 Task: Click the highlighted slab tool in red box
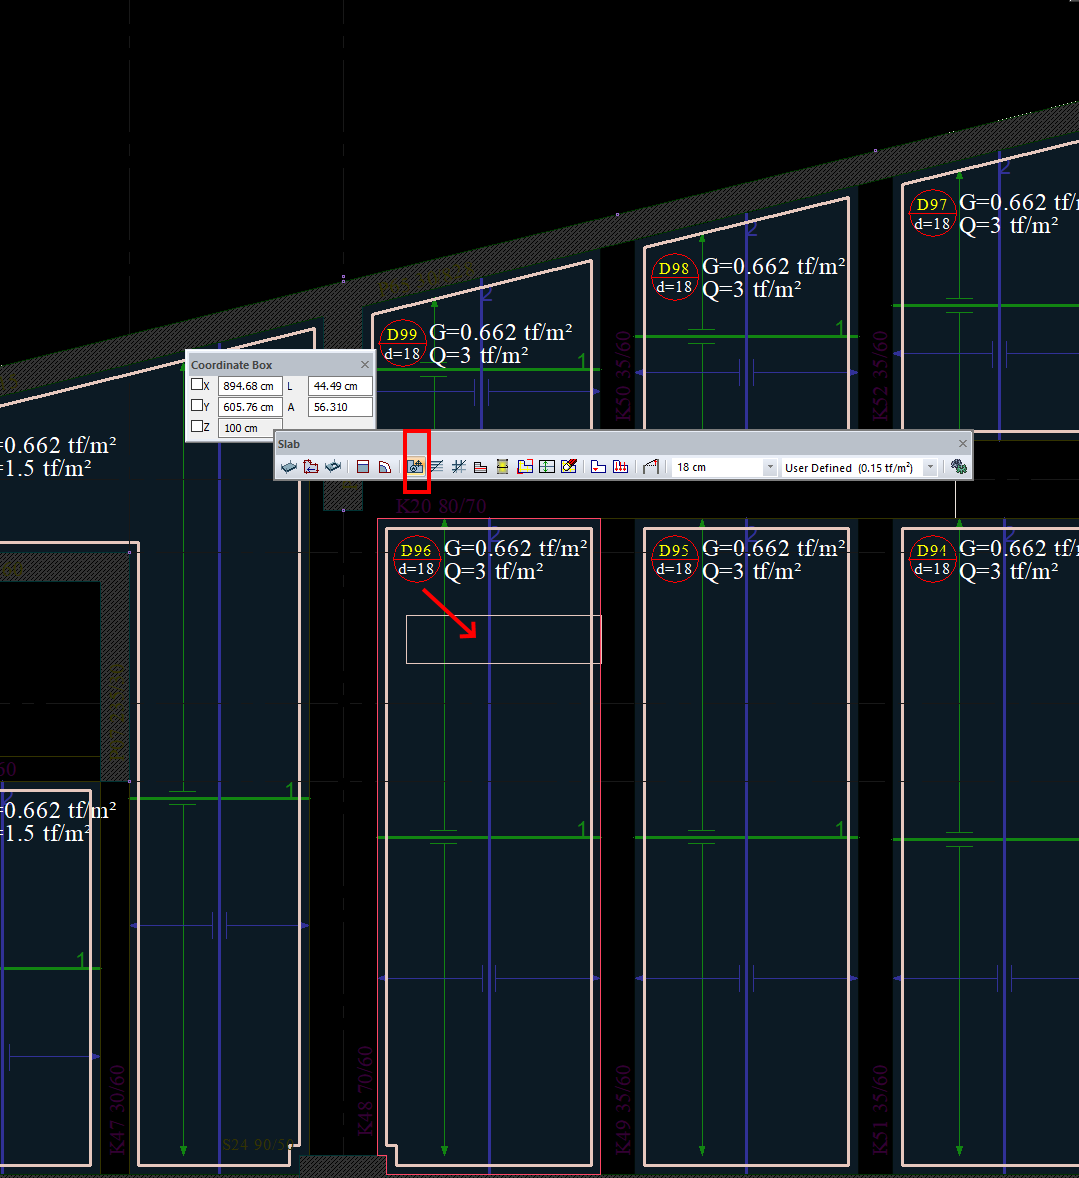point(416,467)
